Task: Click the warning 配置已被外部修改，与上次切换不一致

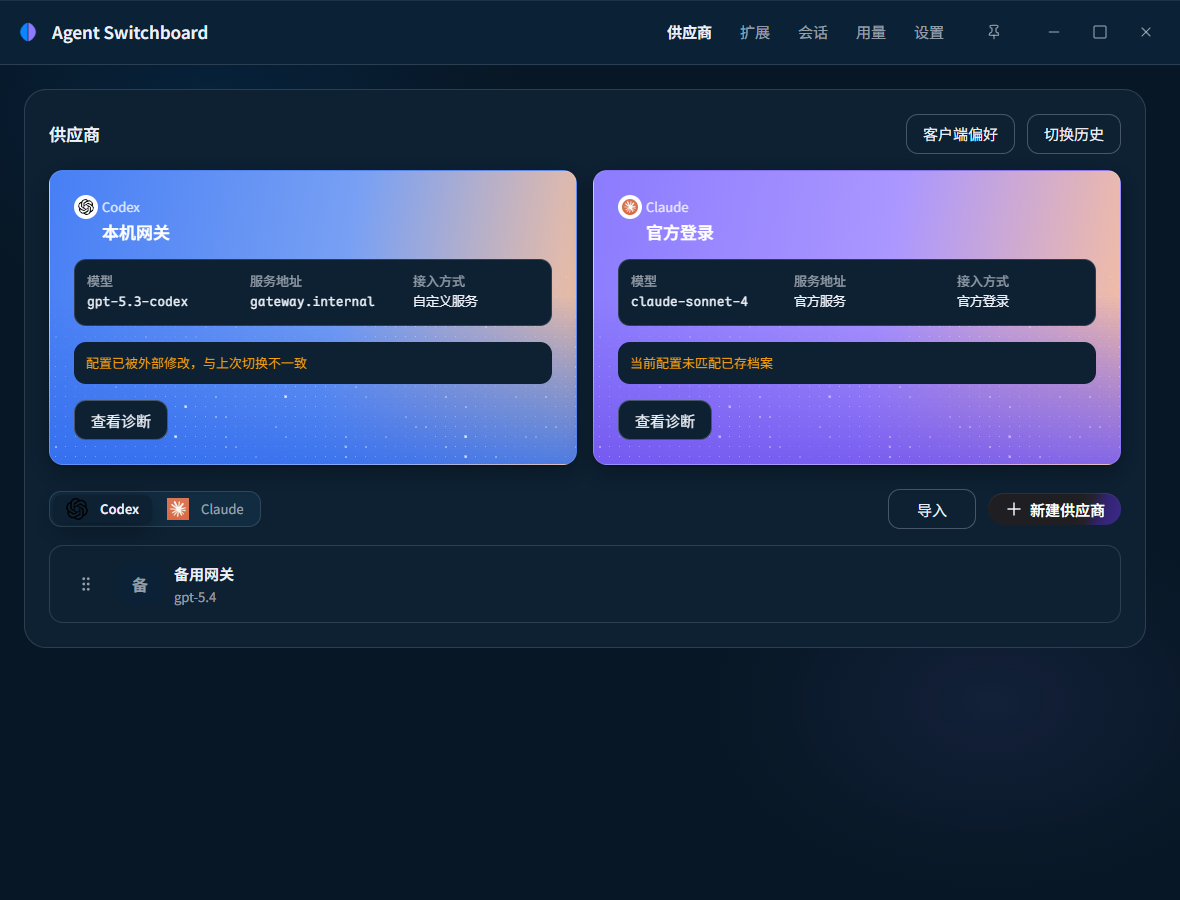Action: (196, 363)
